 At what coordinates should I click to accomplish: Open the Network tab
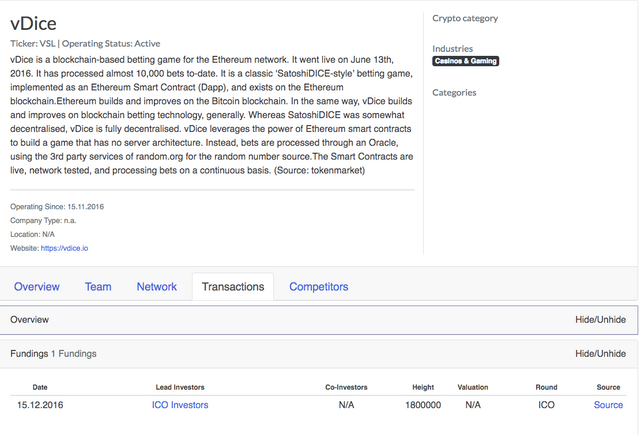pos(157,286)
